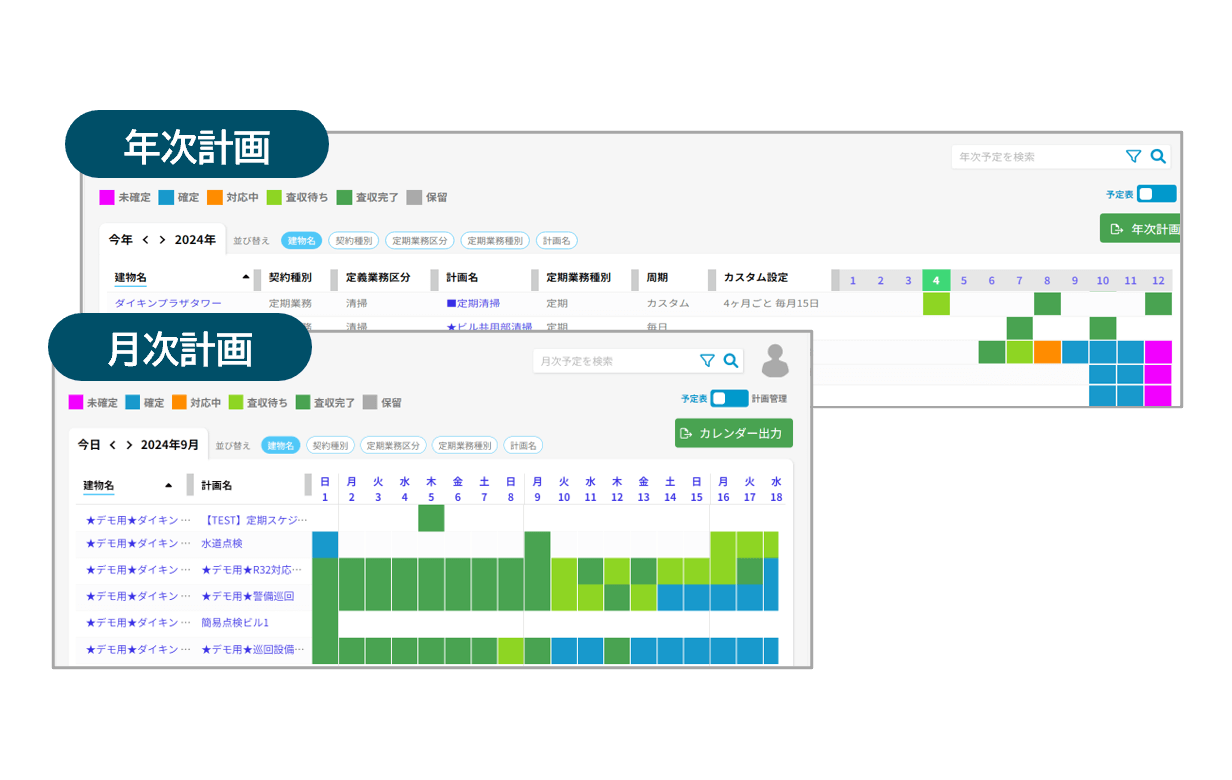Image resolution: width=1232 pixels, height=780 pixels.
Task: Click the カレンダー出力 button
Action: coord(733,433)
